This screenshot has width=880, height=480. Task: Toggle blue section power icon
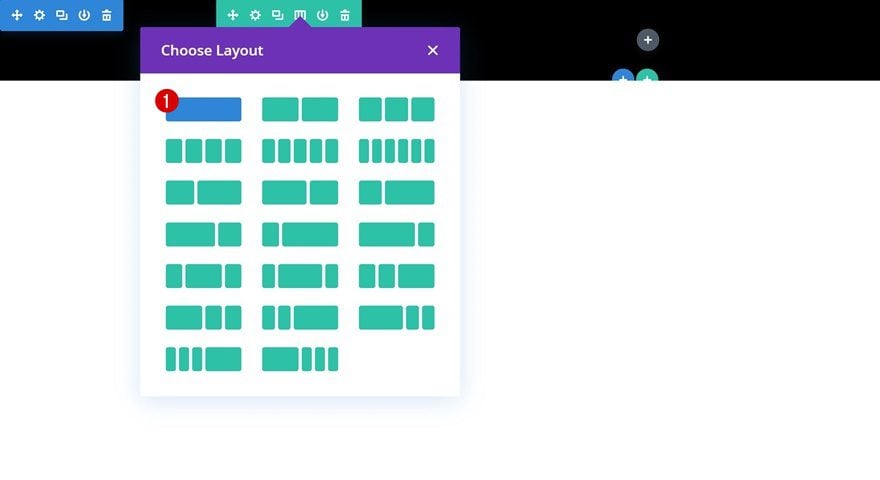coord(84,15)
